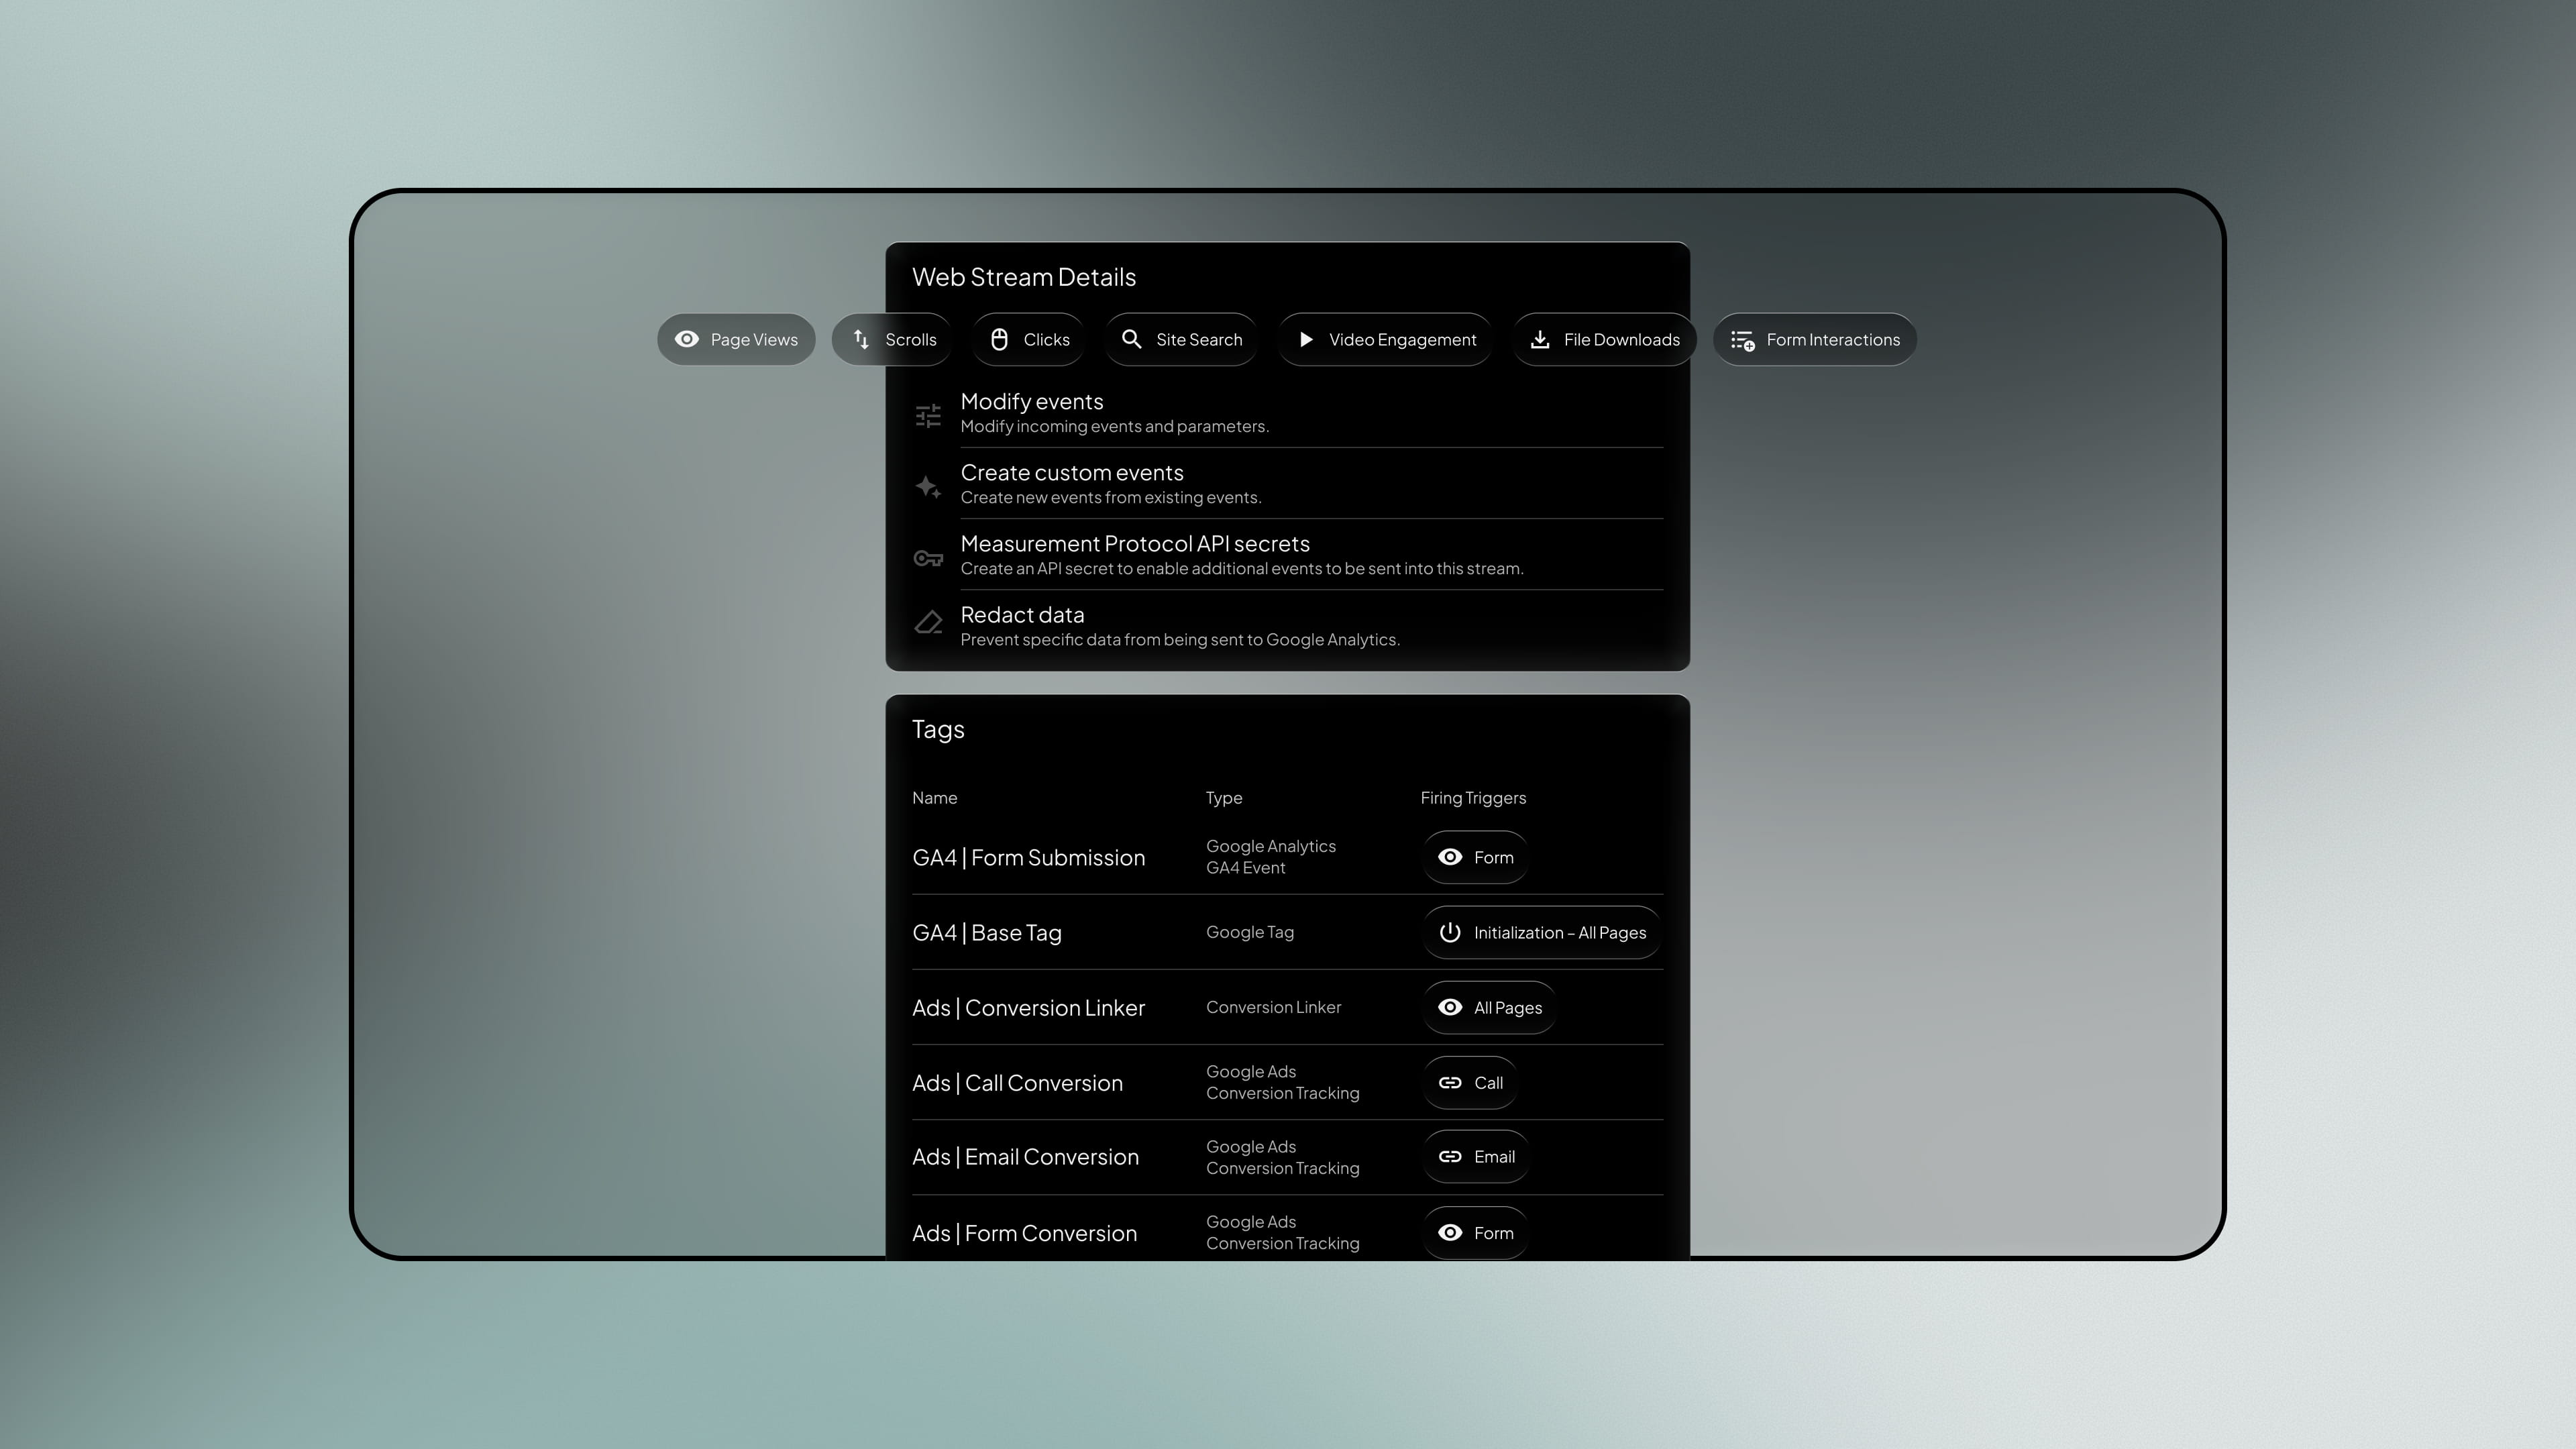Open Modify events settings
This screenshot has width=2576, height=1449.
point(1032,402)
